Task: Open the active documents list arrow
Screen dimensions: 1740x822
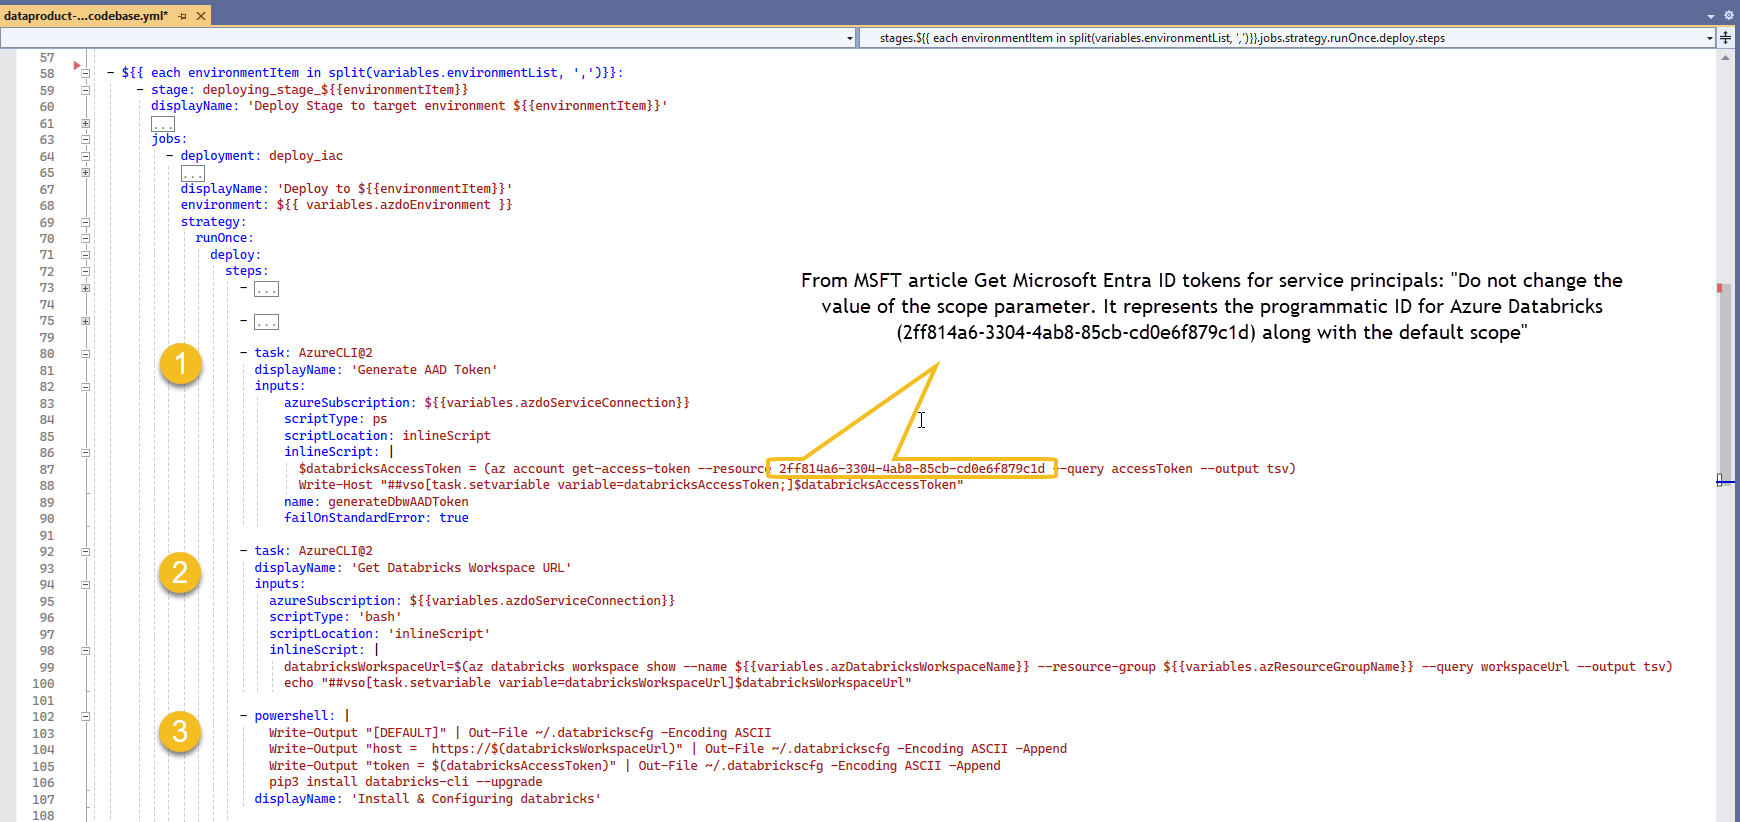Action: coord(1711,16)
